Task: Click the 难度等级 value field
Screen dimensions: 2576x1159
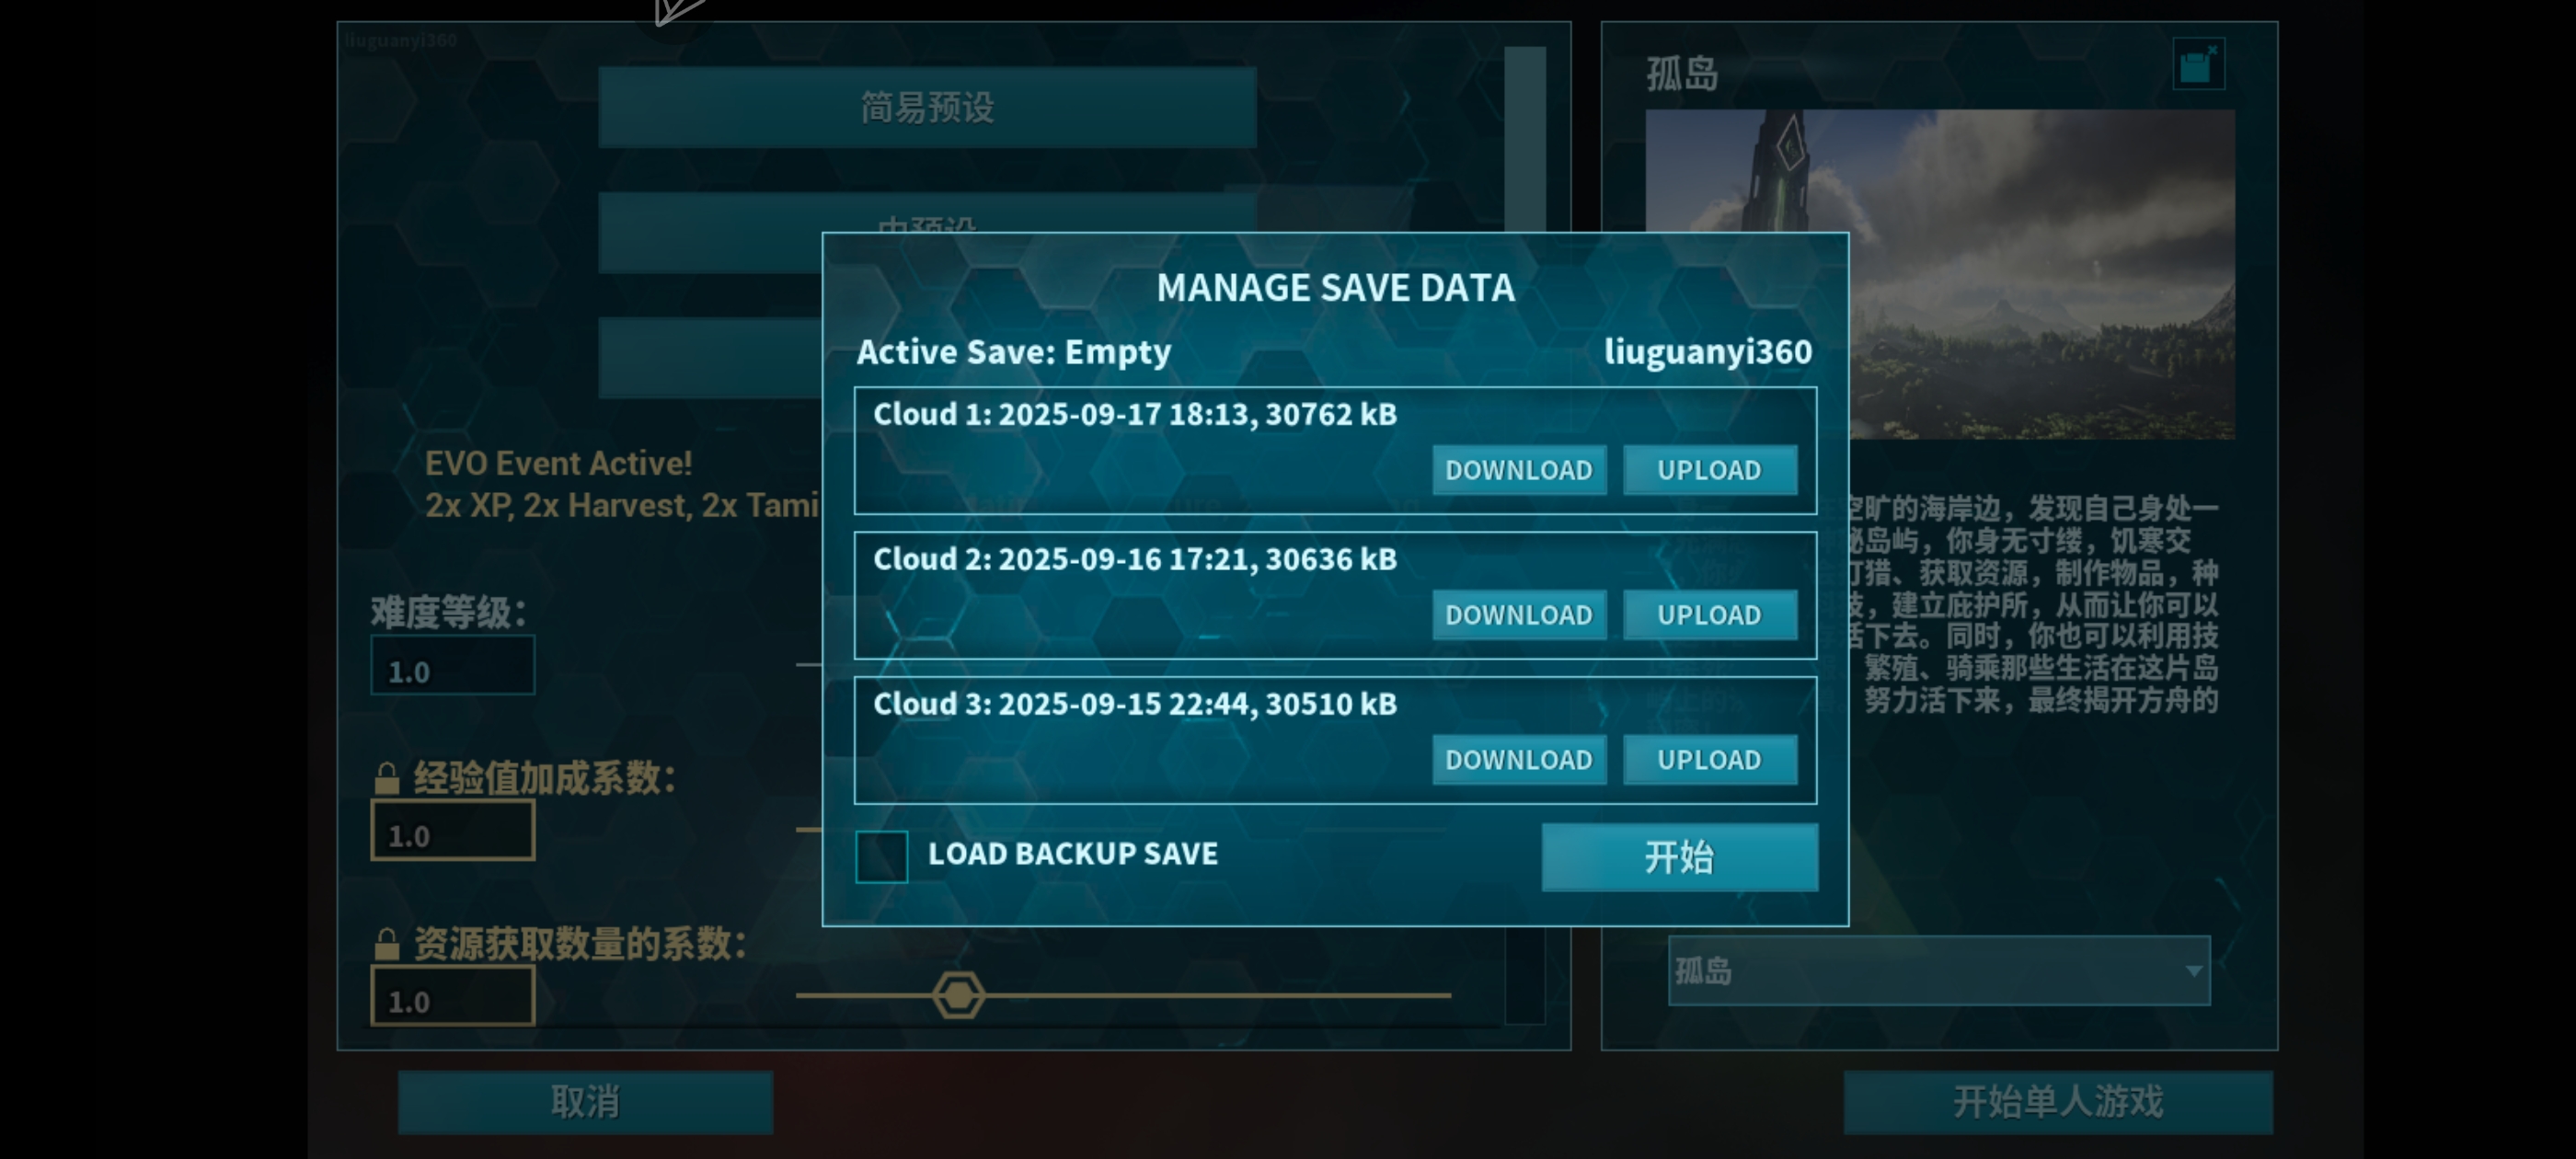Action: pyautogui.click(x=453, y=666)
